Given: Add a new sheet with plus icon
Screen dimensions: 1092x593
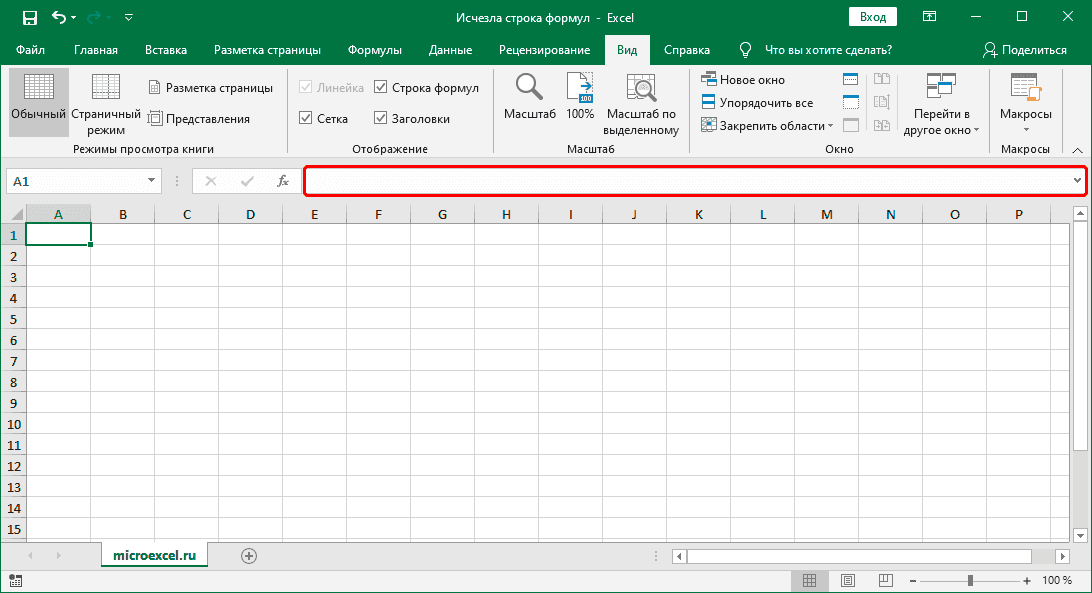Looking at the screenshot, I should tap(249, 556).
